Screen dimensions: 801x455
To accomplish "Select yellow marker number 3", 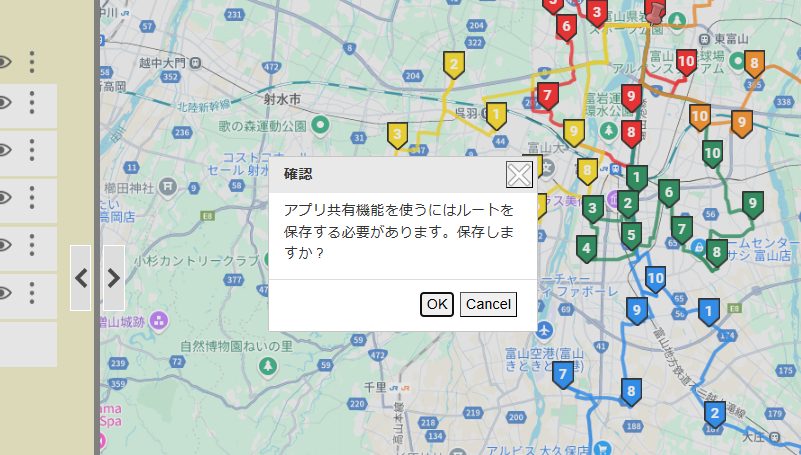I will (x=397, y=134).
